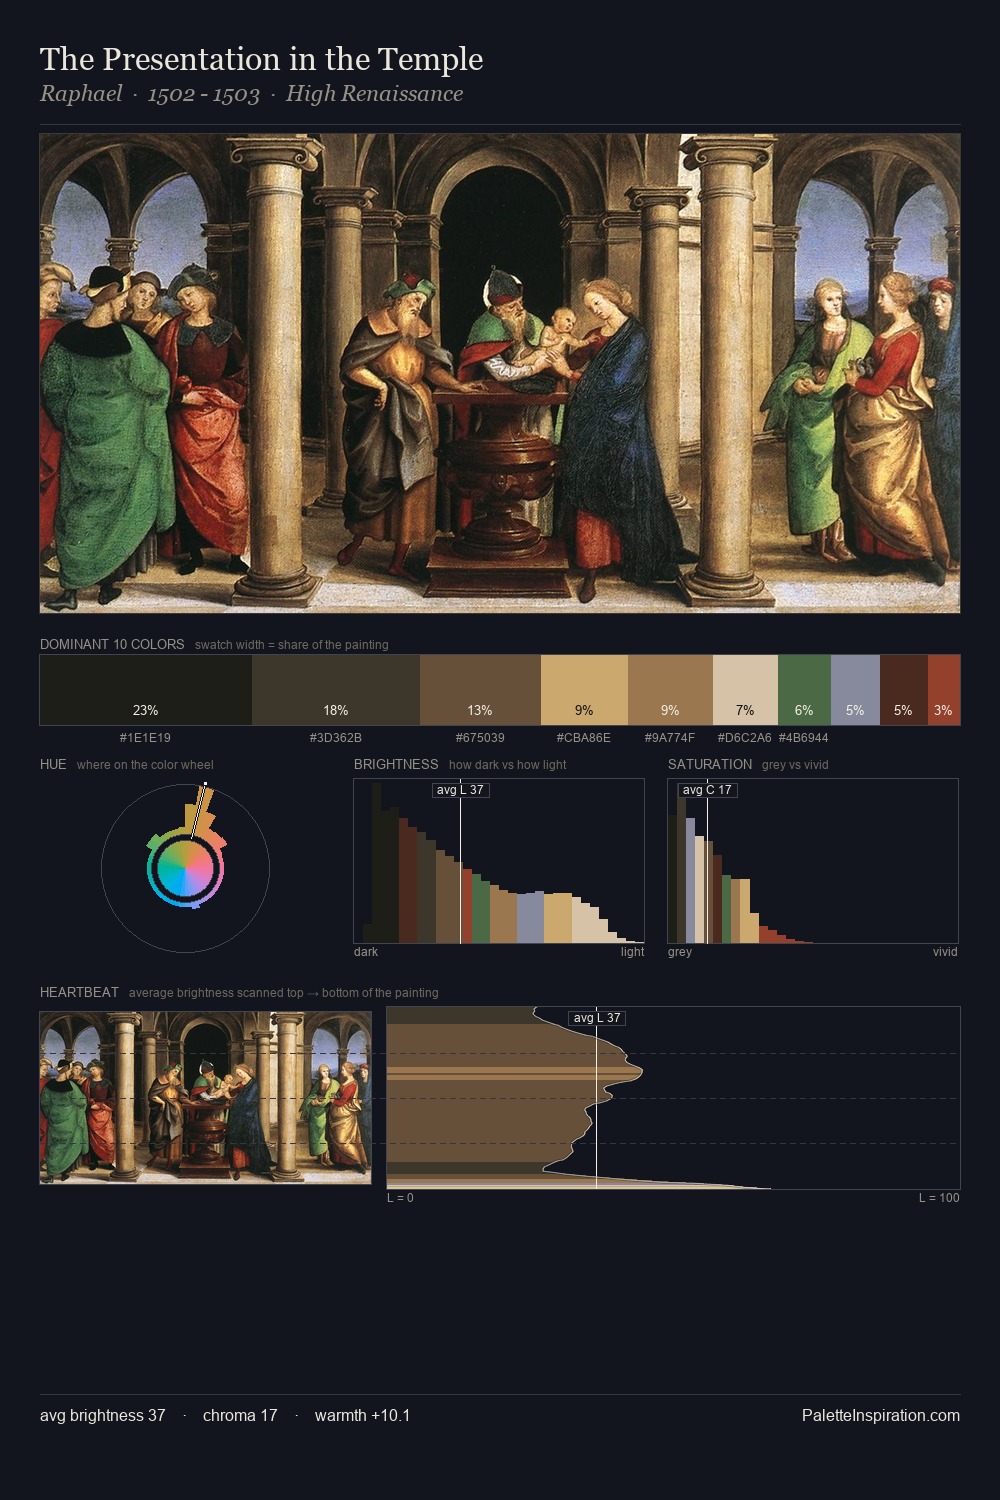
Task: Click the 'dark' brightness axis label
Action: 366,952
